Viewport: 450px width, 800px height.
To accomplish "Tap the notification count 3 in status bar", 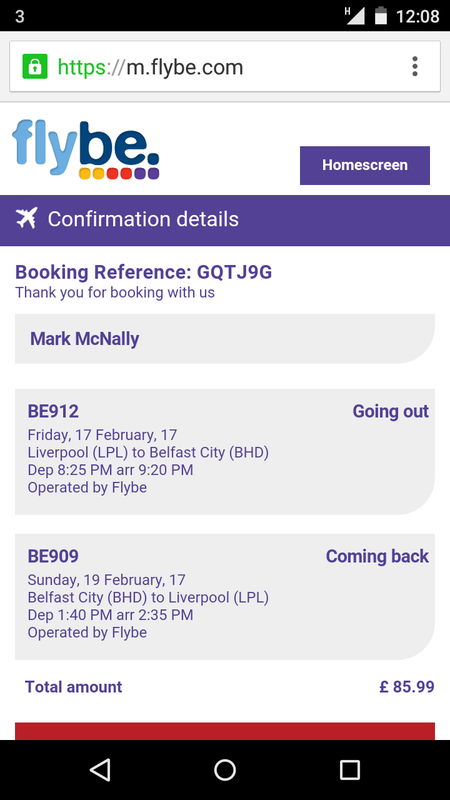I will coord(19,17).
